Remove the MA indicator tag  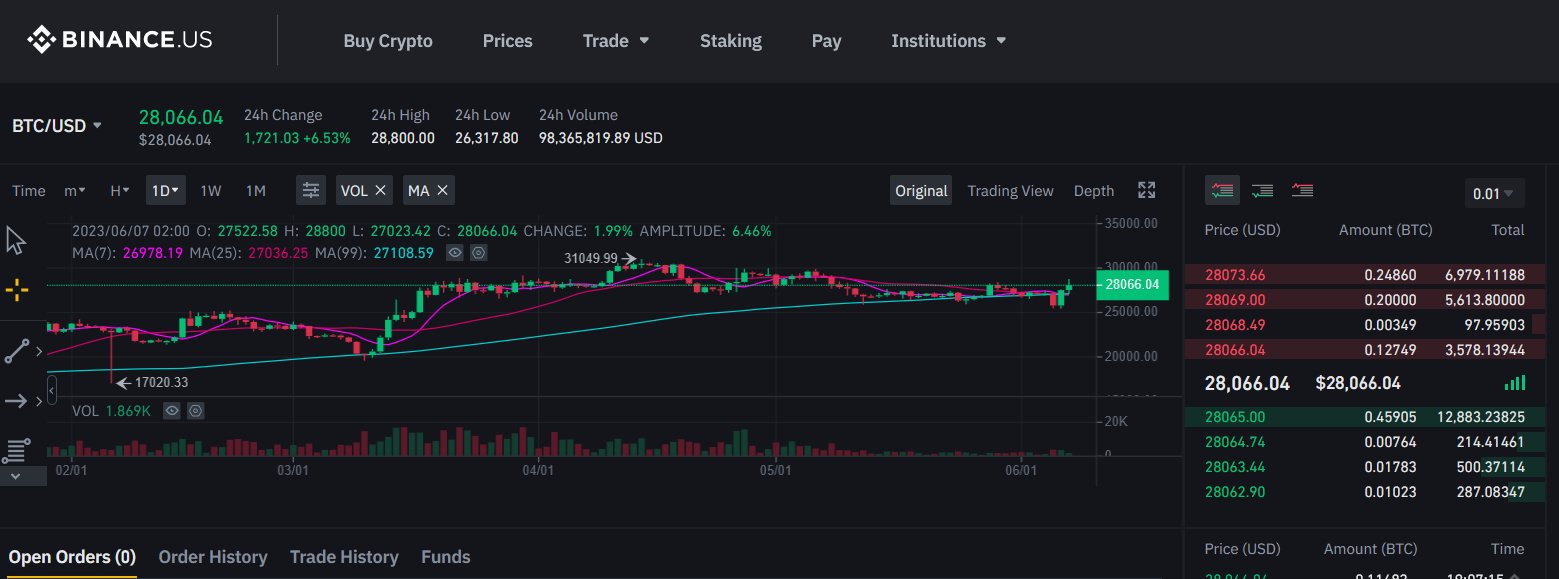[x=441, y=190]
